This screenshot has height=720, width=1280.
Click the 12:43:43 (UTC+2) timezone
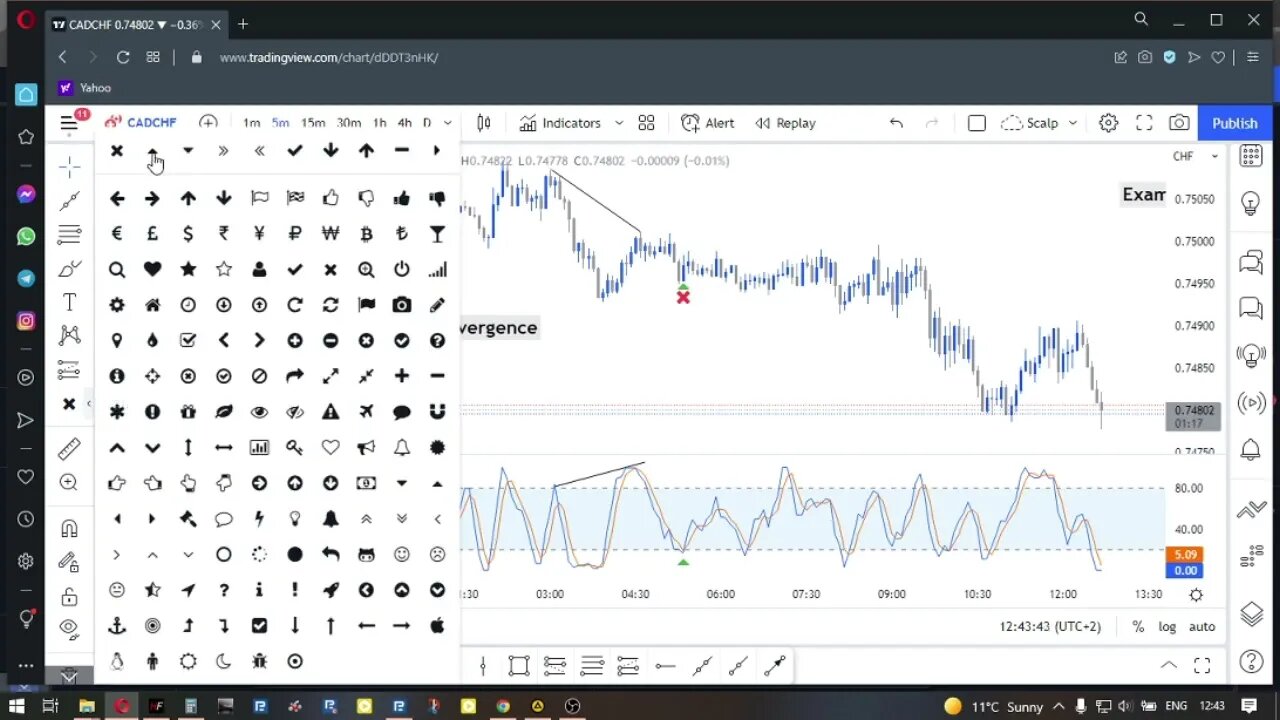pos(1050,626)
